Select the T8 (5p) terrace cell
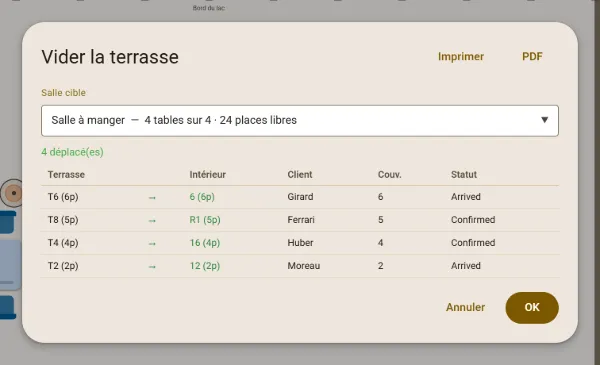The image size is (600, 365). click(x=63, y=220)
